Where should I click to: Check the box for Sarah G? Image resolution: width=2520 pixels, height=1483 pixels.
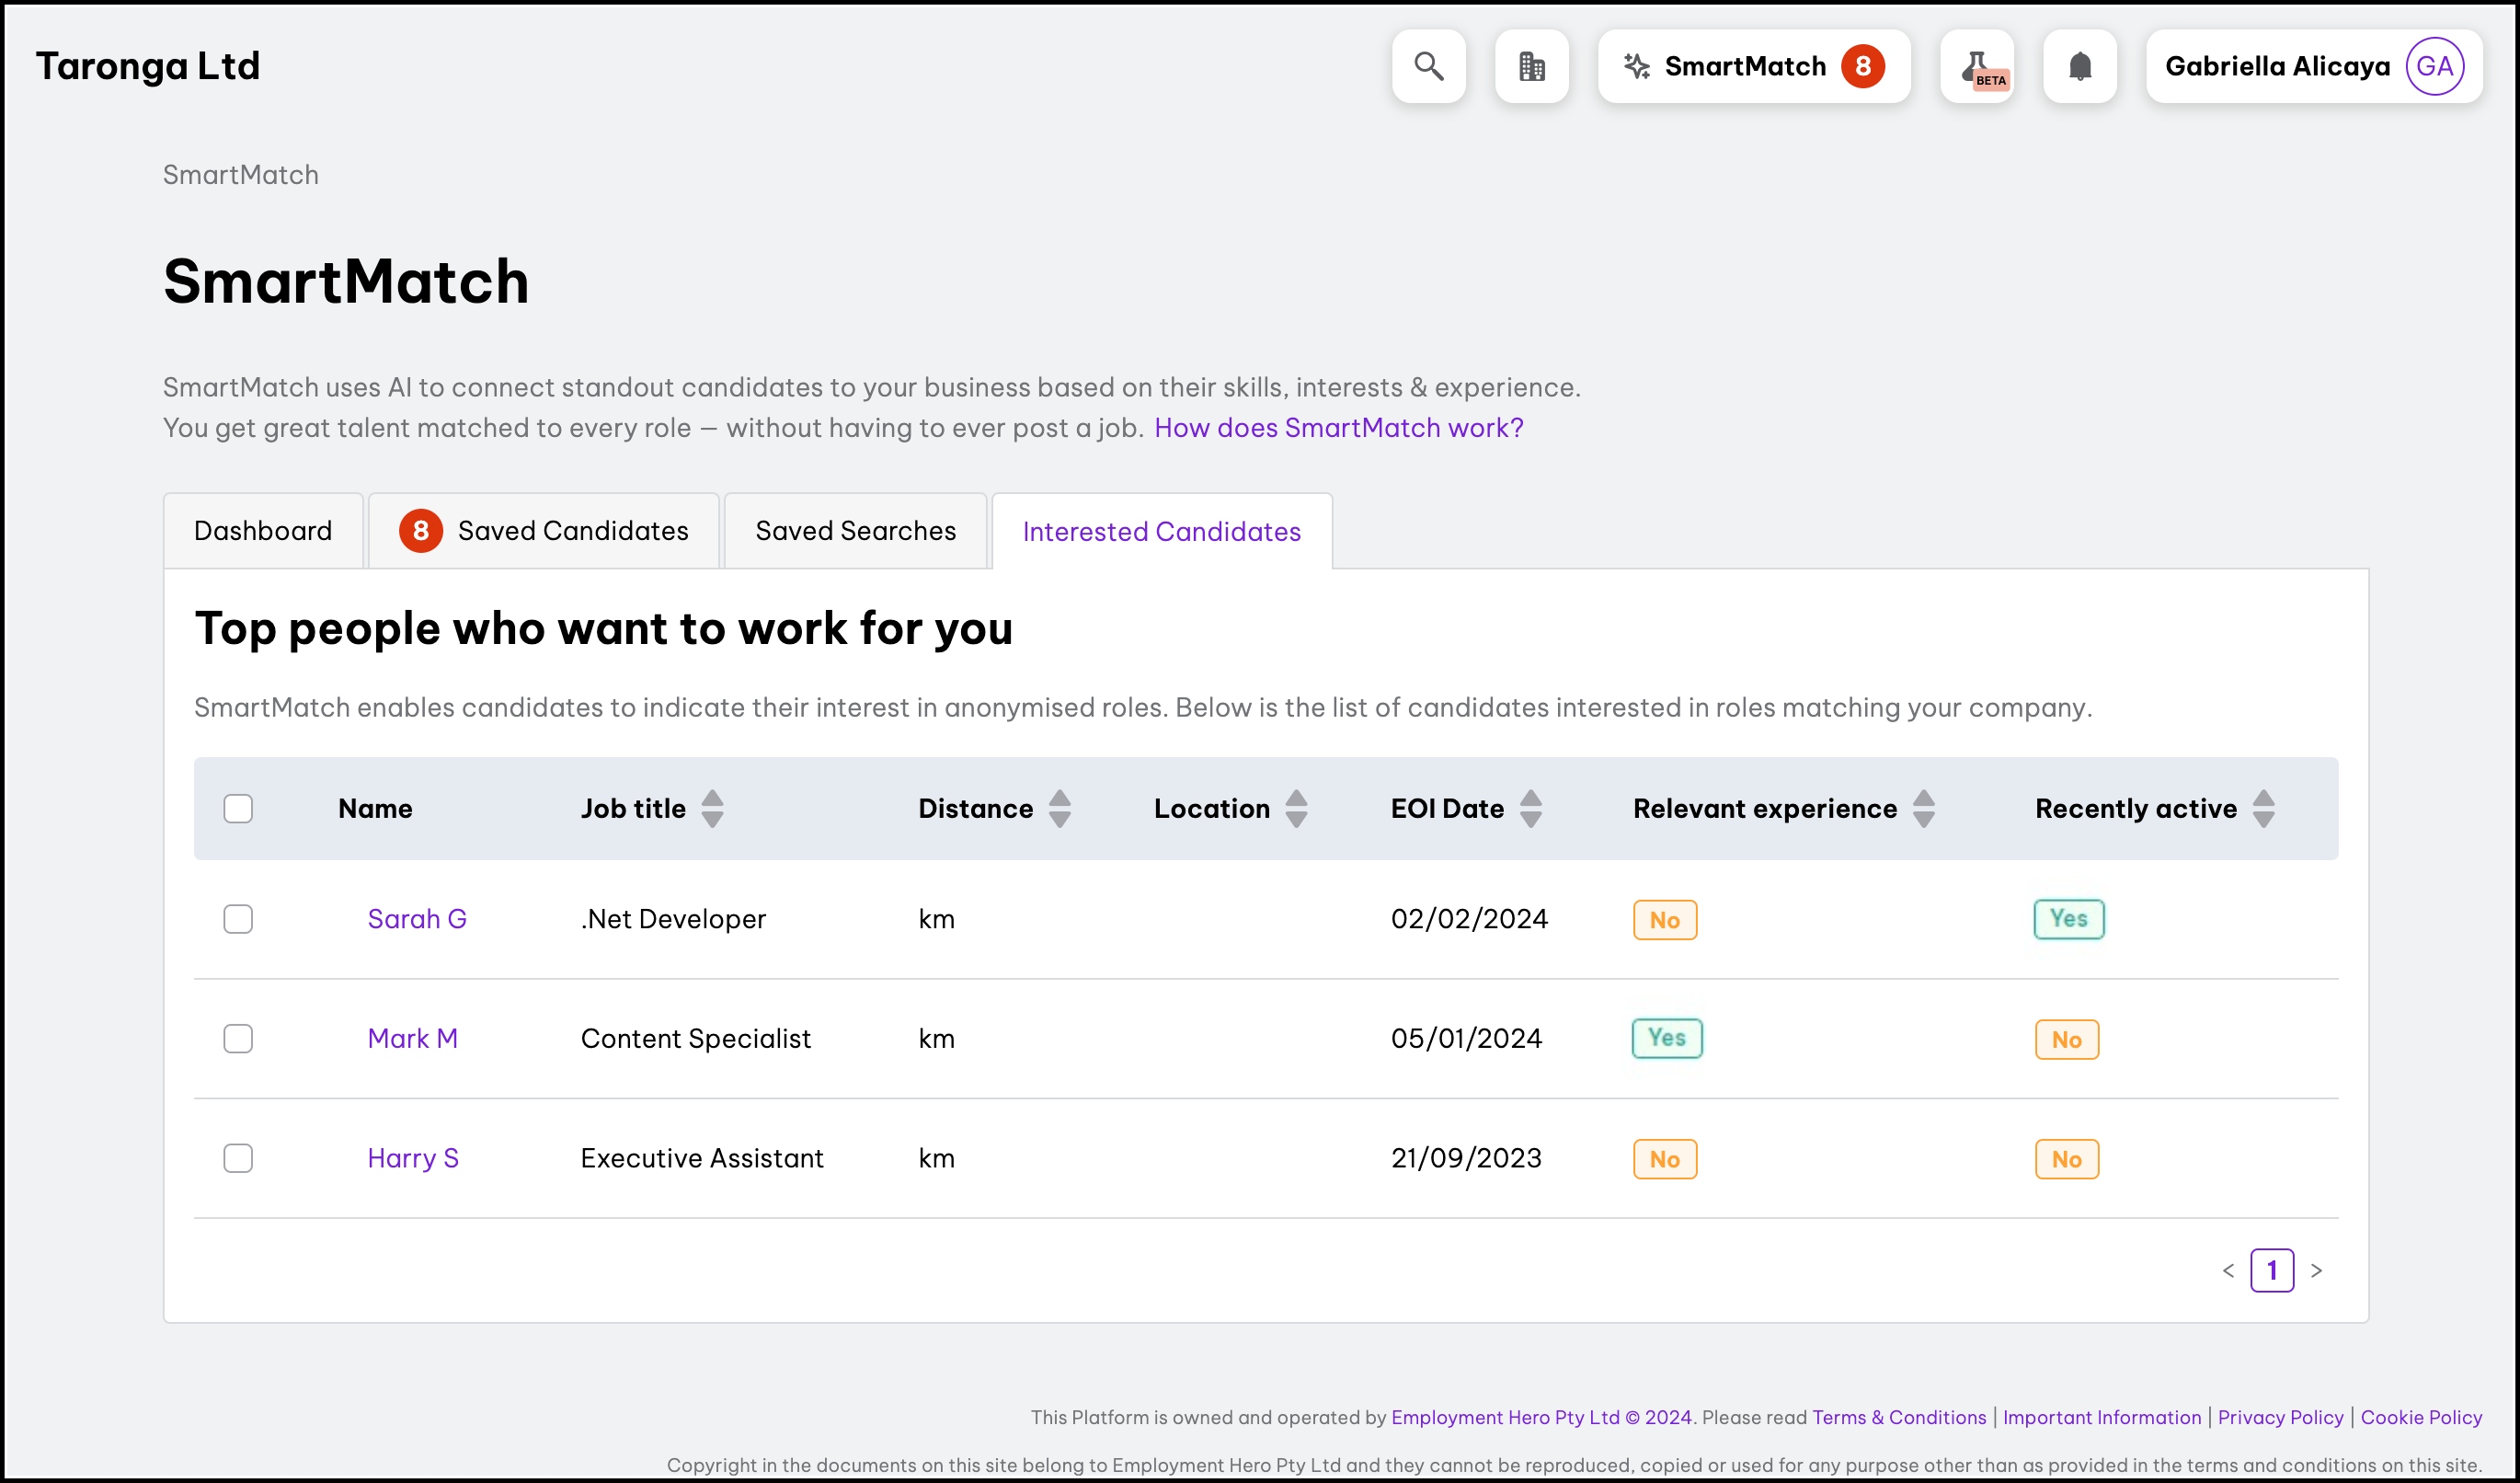(x=238, y=918)
